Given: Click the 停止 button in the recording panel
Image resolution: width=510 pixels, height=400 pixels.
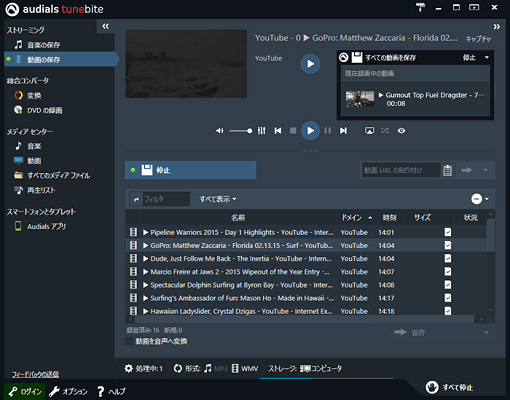Looking at the screenshot, I should [469, 58].
